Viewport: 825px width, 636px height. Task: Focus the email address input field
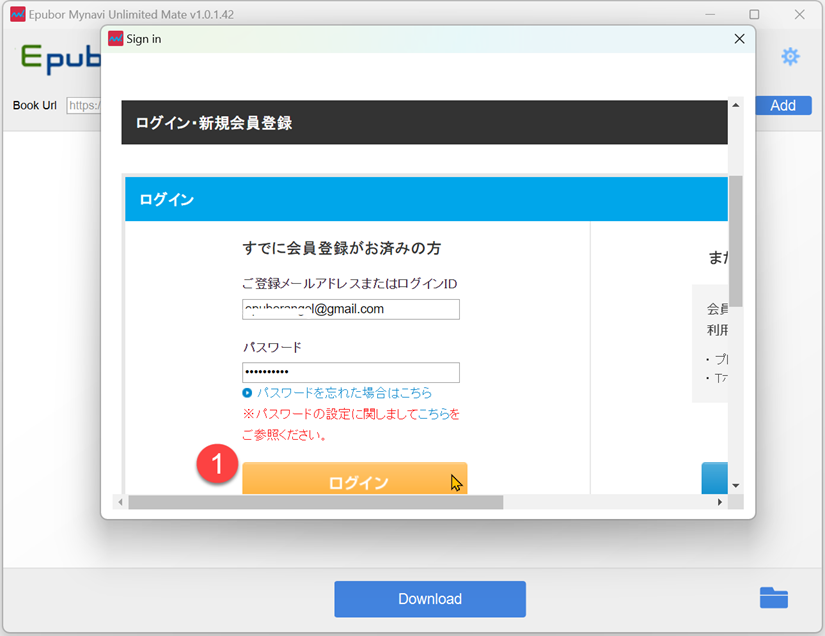pyautogui.click(x=351, y=309)
